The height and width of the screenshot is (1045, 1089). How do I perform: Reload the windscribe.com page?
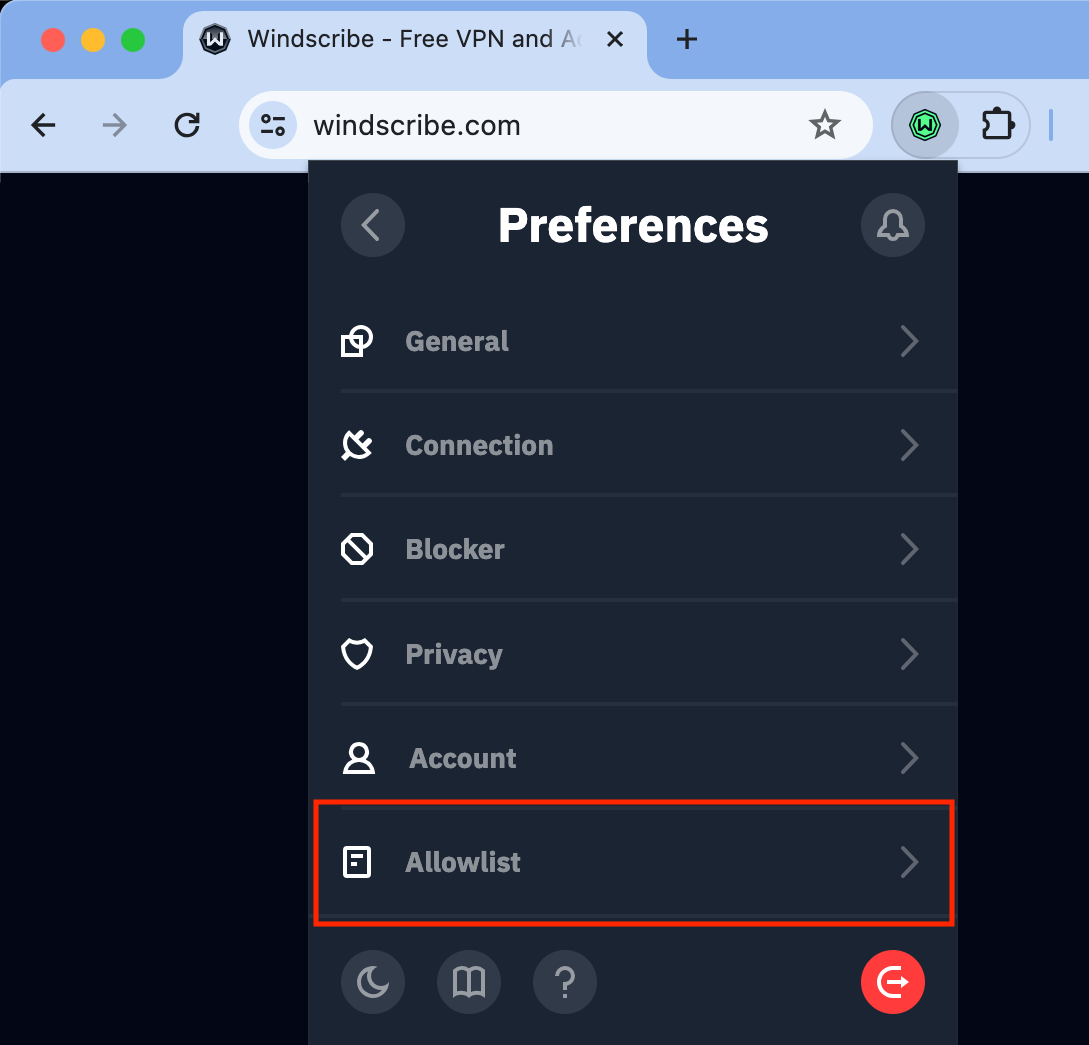(x=187, y=125)
